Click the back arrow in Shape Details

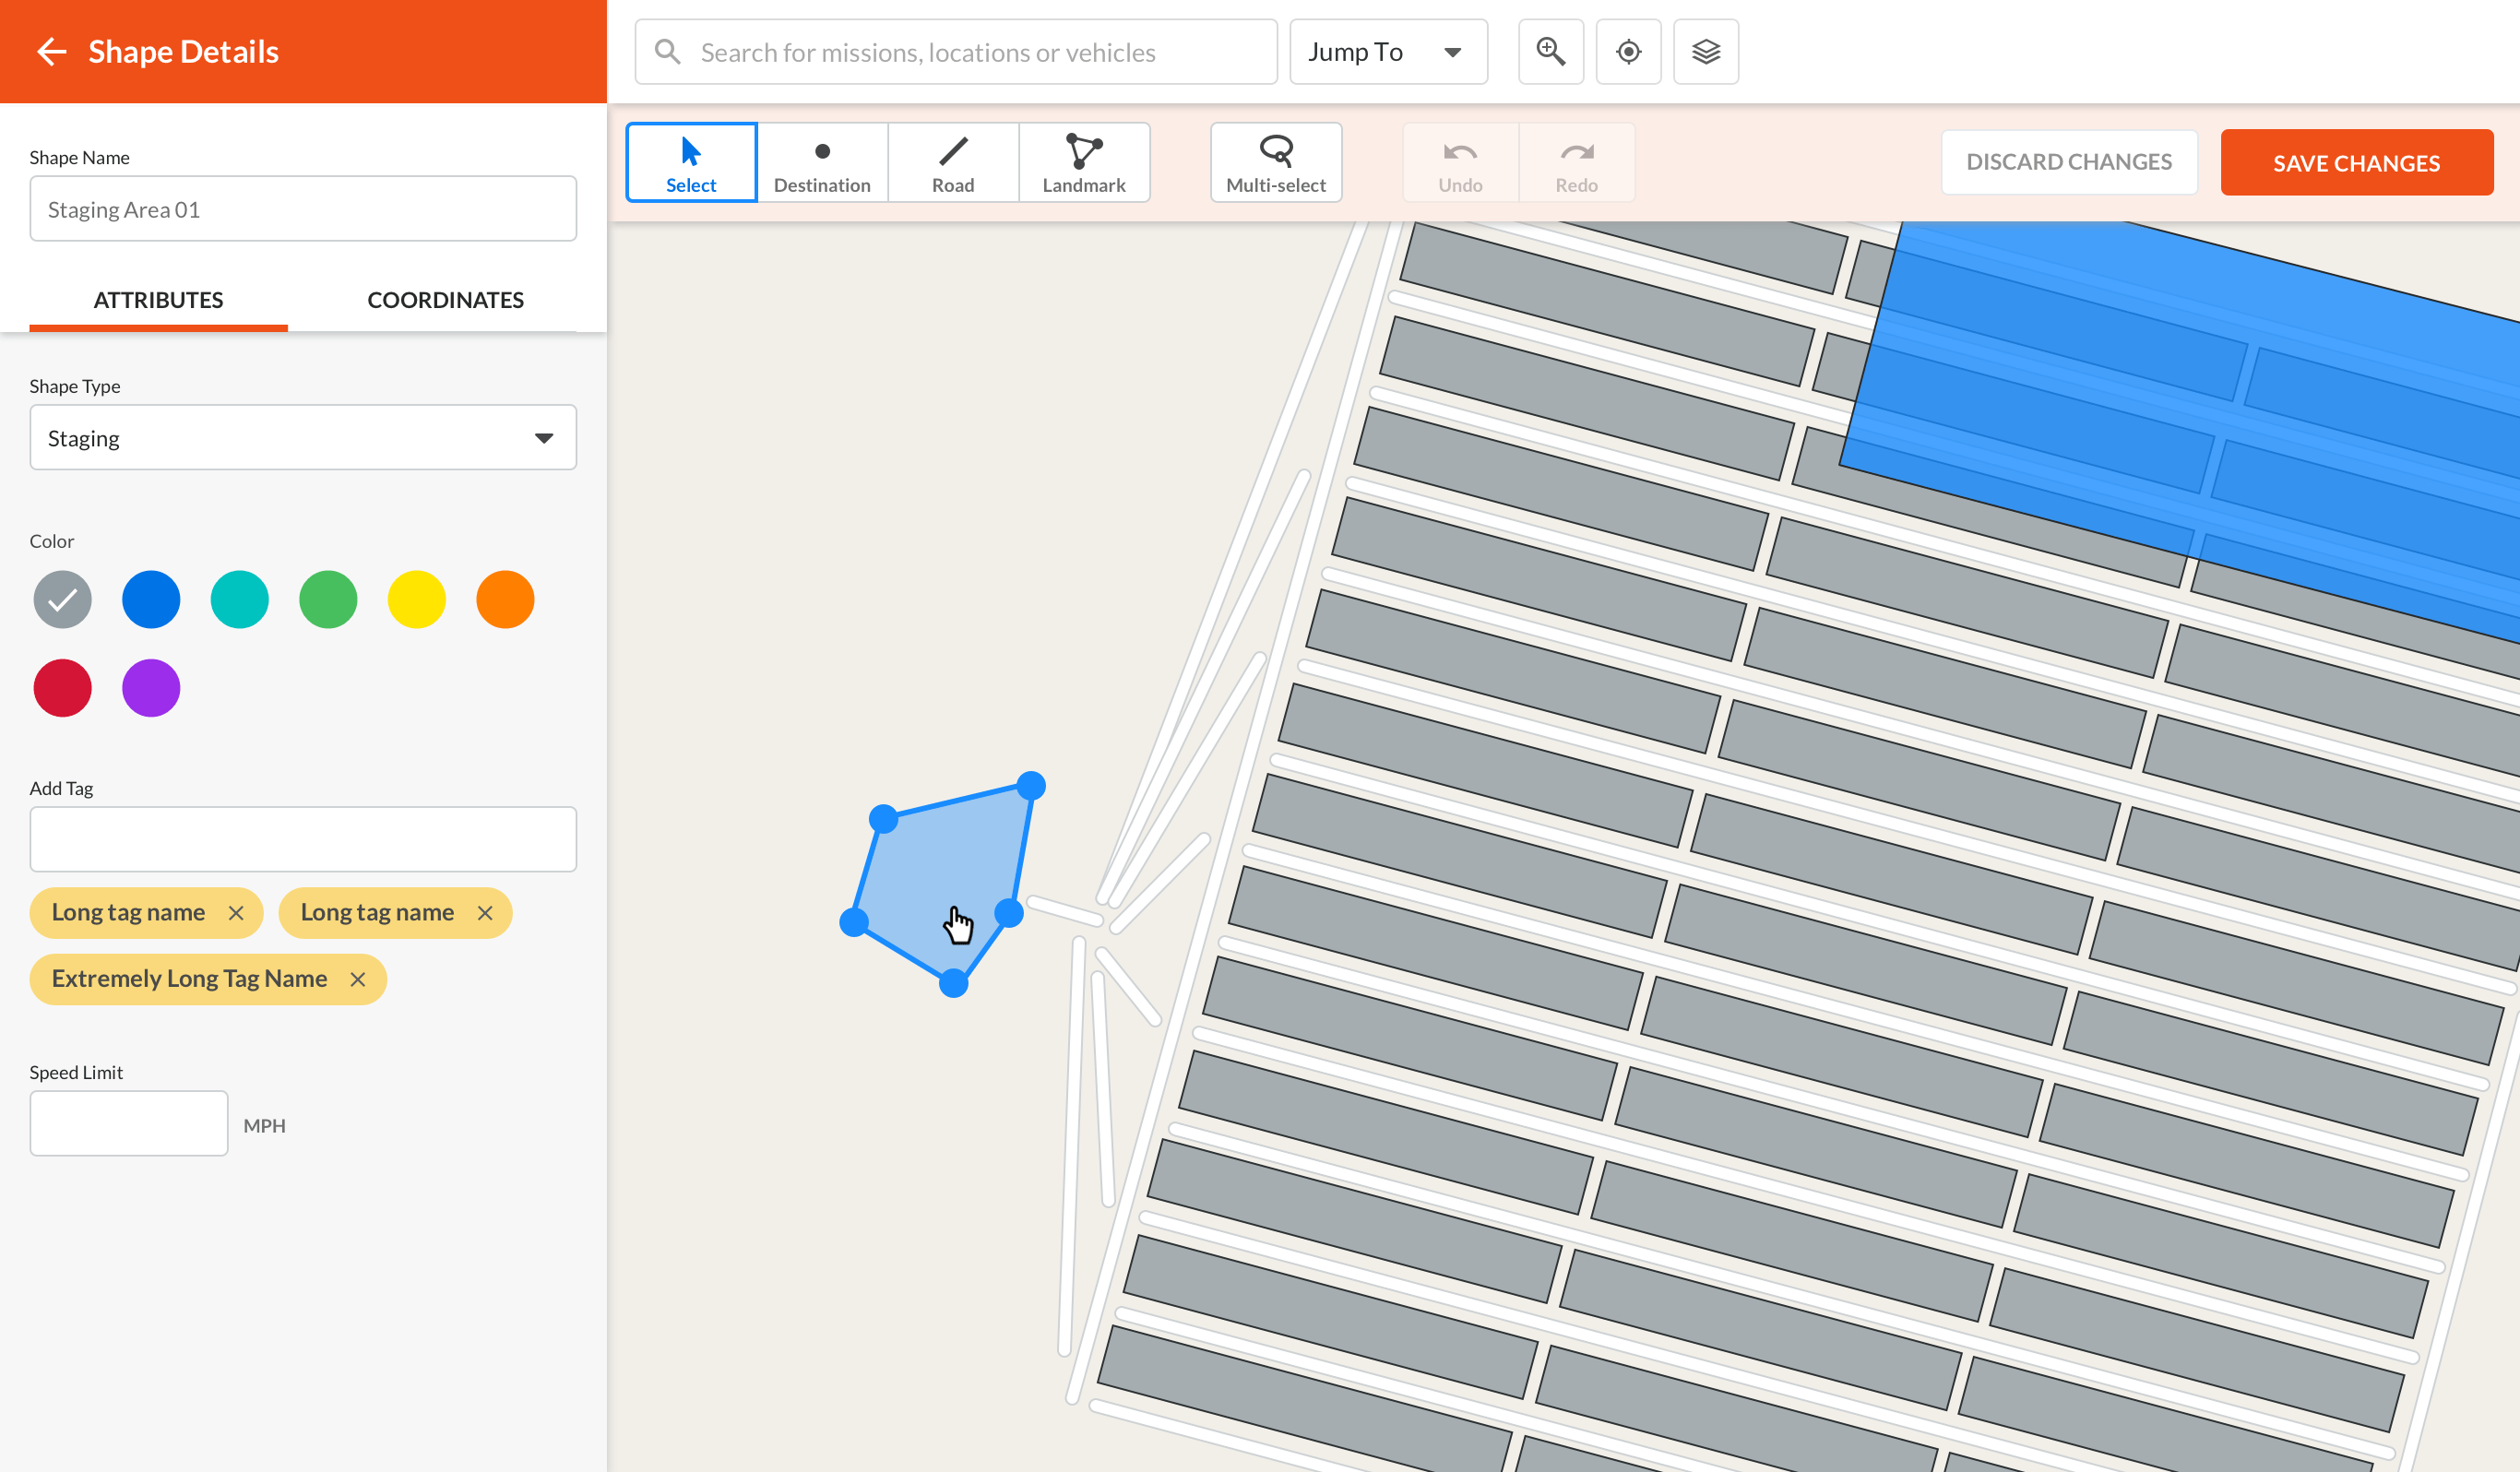click(x=51, y=52)
